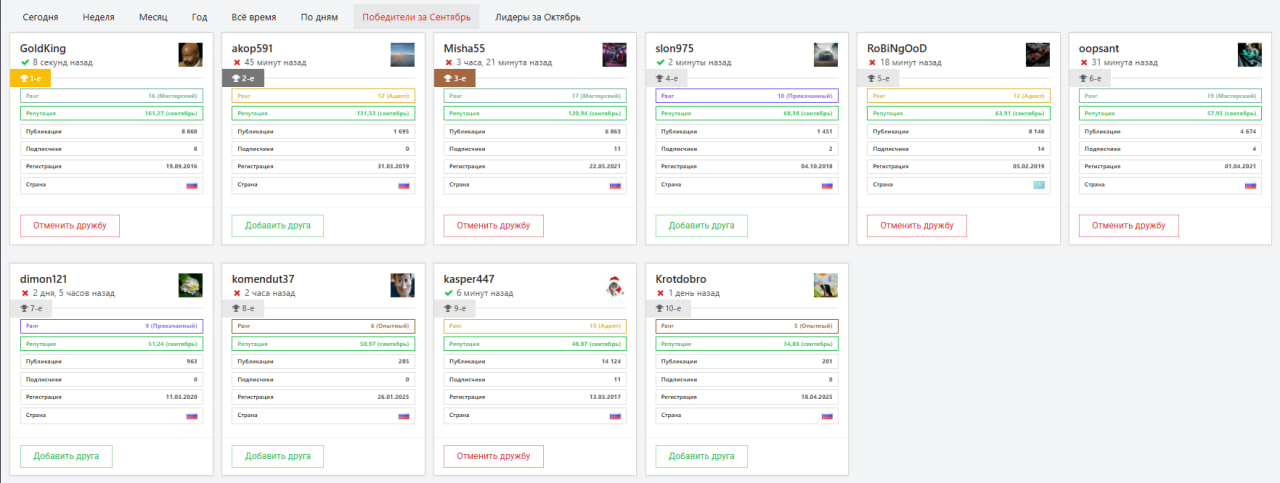Switch to the Сегодня tab
This screenshot has width=1280, height=483.
tap(40, 17)
